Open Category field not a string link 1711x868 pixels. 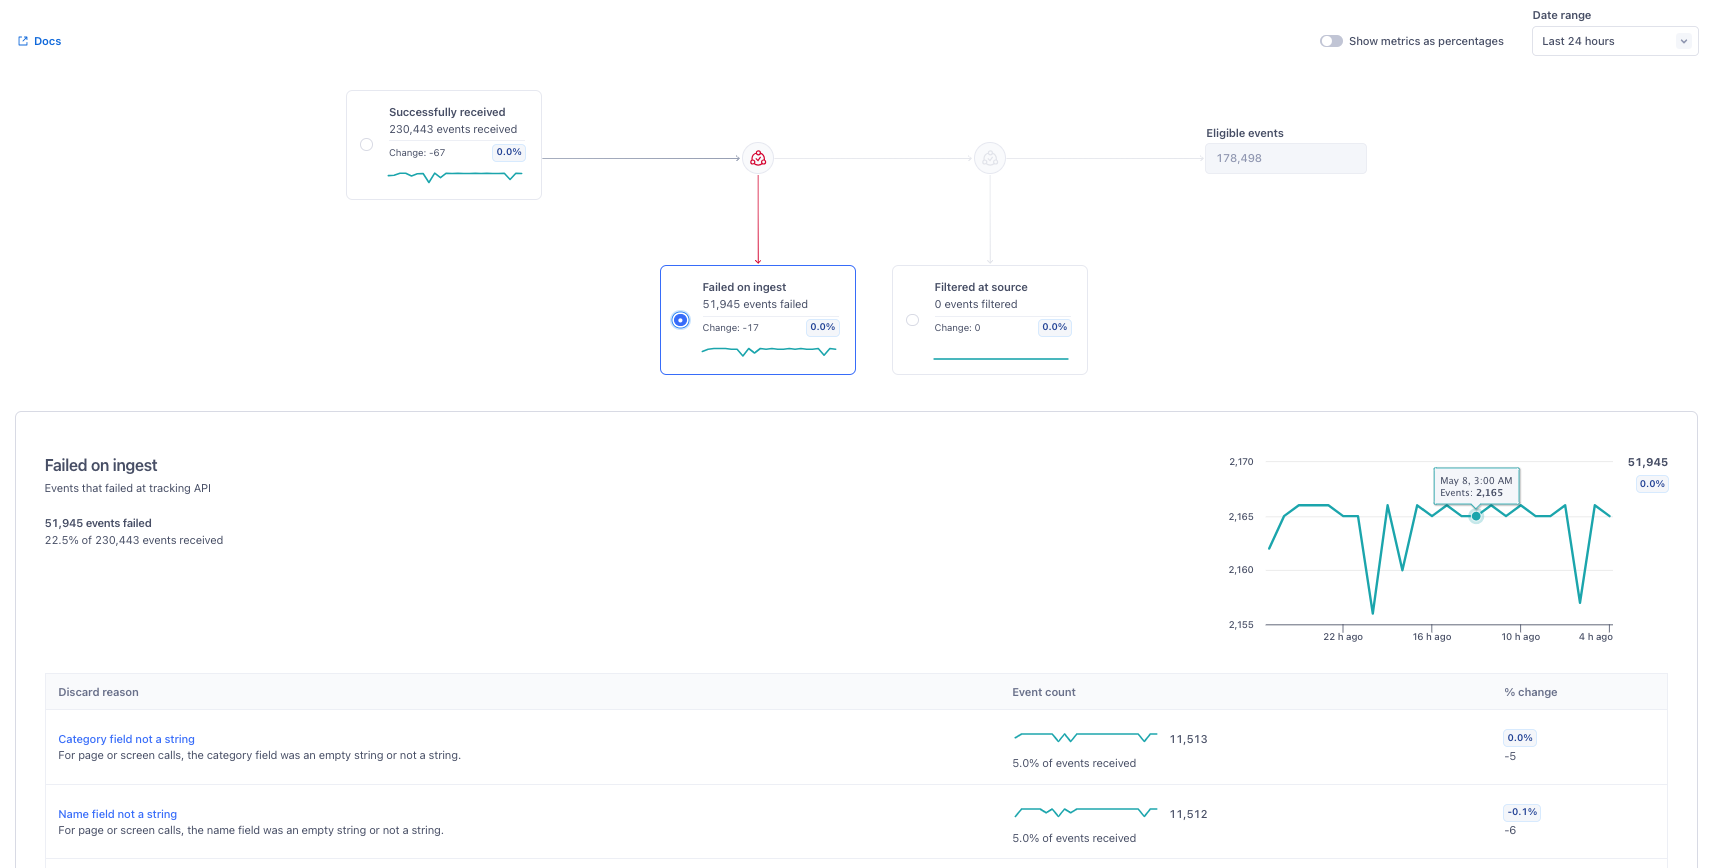point(126,739)
